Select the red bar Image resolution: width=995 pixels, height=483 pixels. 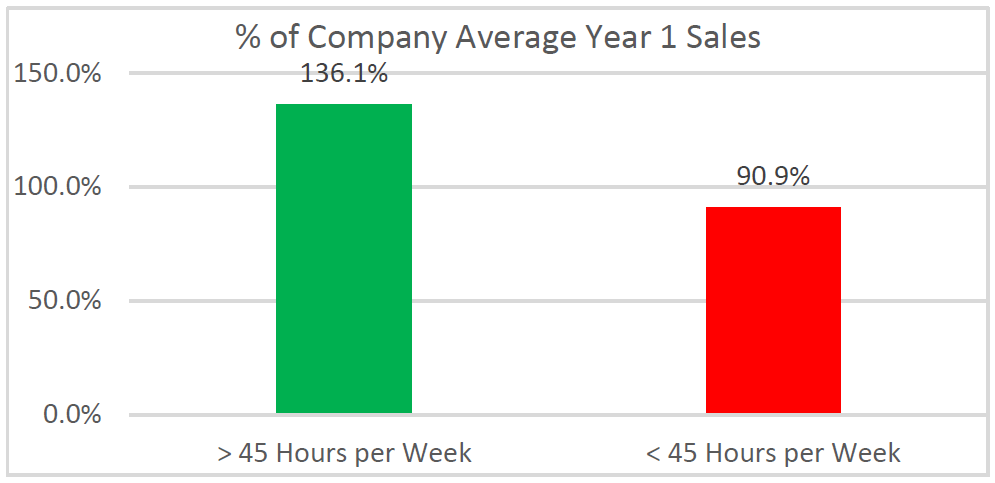773,310
